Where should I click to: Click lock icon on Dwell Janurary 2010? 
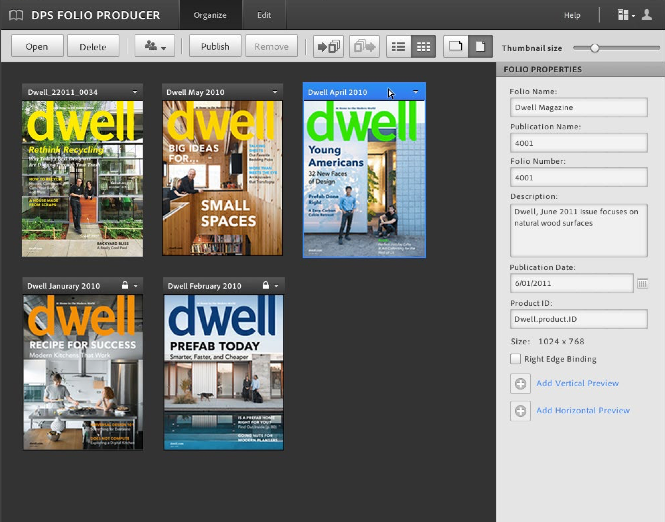[x=125, y=285]
